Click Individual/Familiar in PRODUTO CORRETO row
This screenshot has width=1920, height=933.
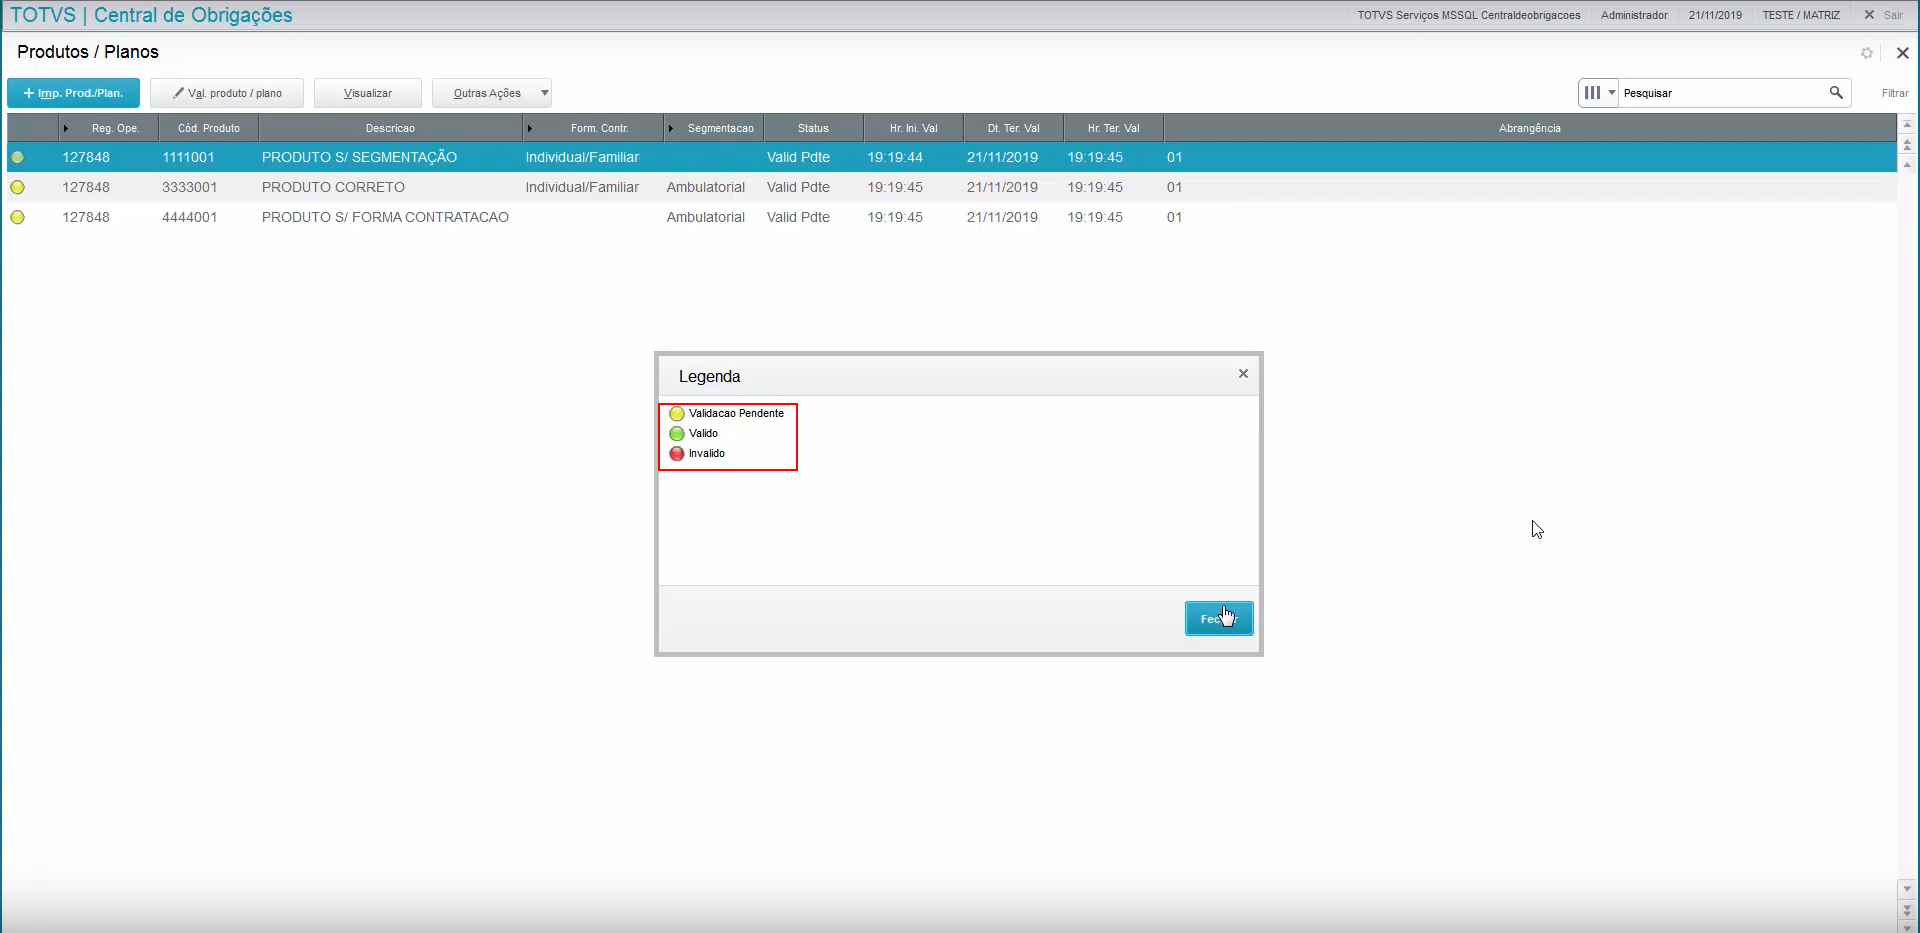click(x=582, y=187)
